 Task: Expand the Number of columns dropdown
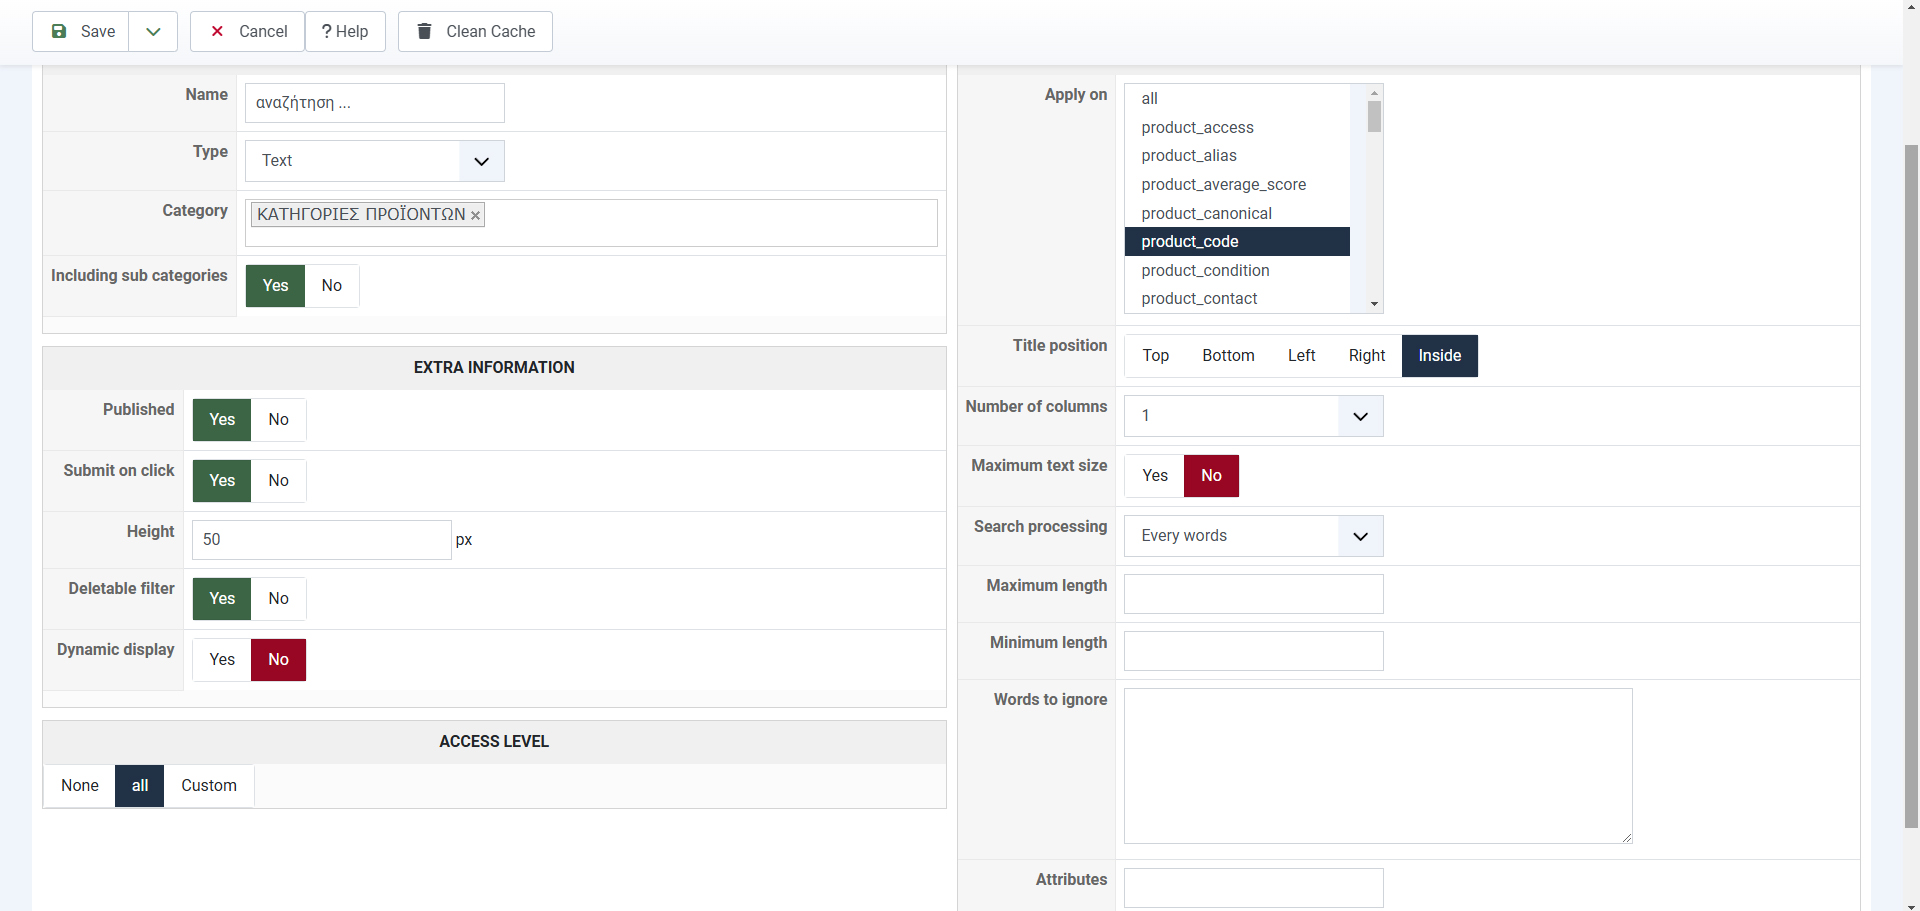(x=1360, y=416)
